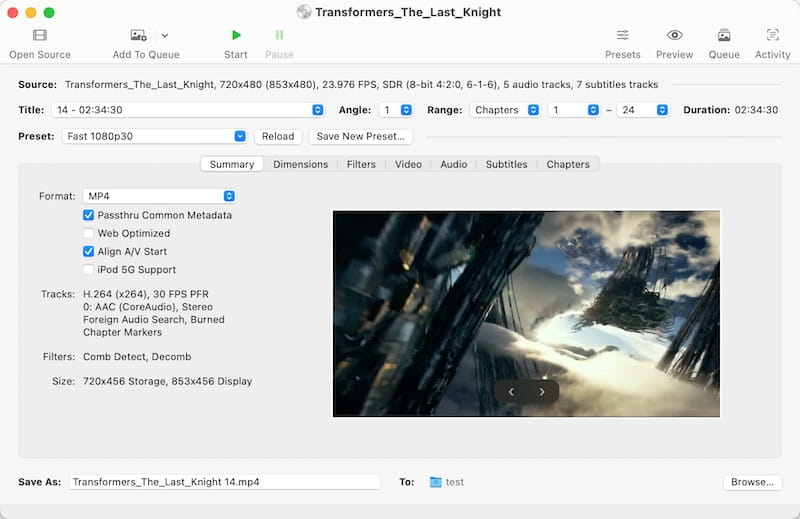Click Save New Preset button

tap(360, 136)
